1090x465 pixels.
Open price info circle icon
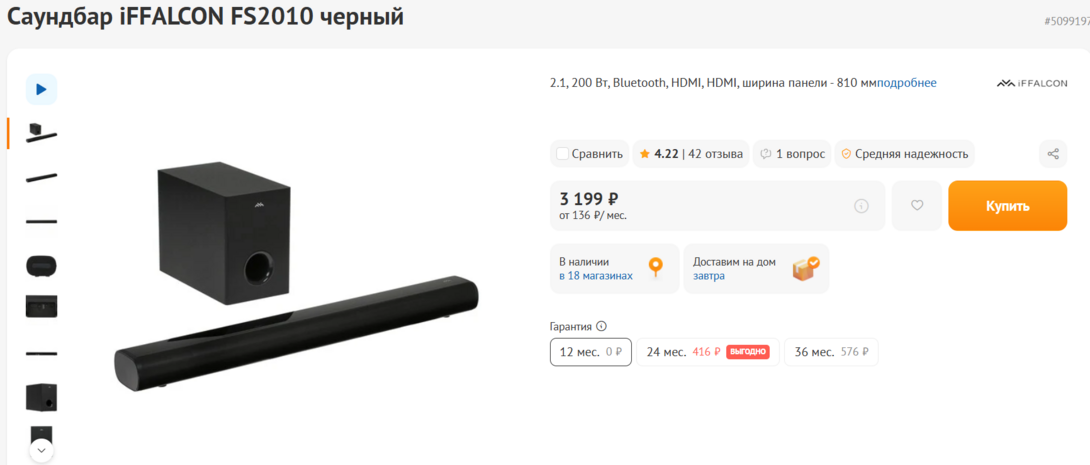[861, 206]
